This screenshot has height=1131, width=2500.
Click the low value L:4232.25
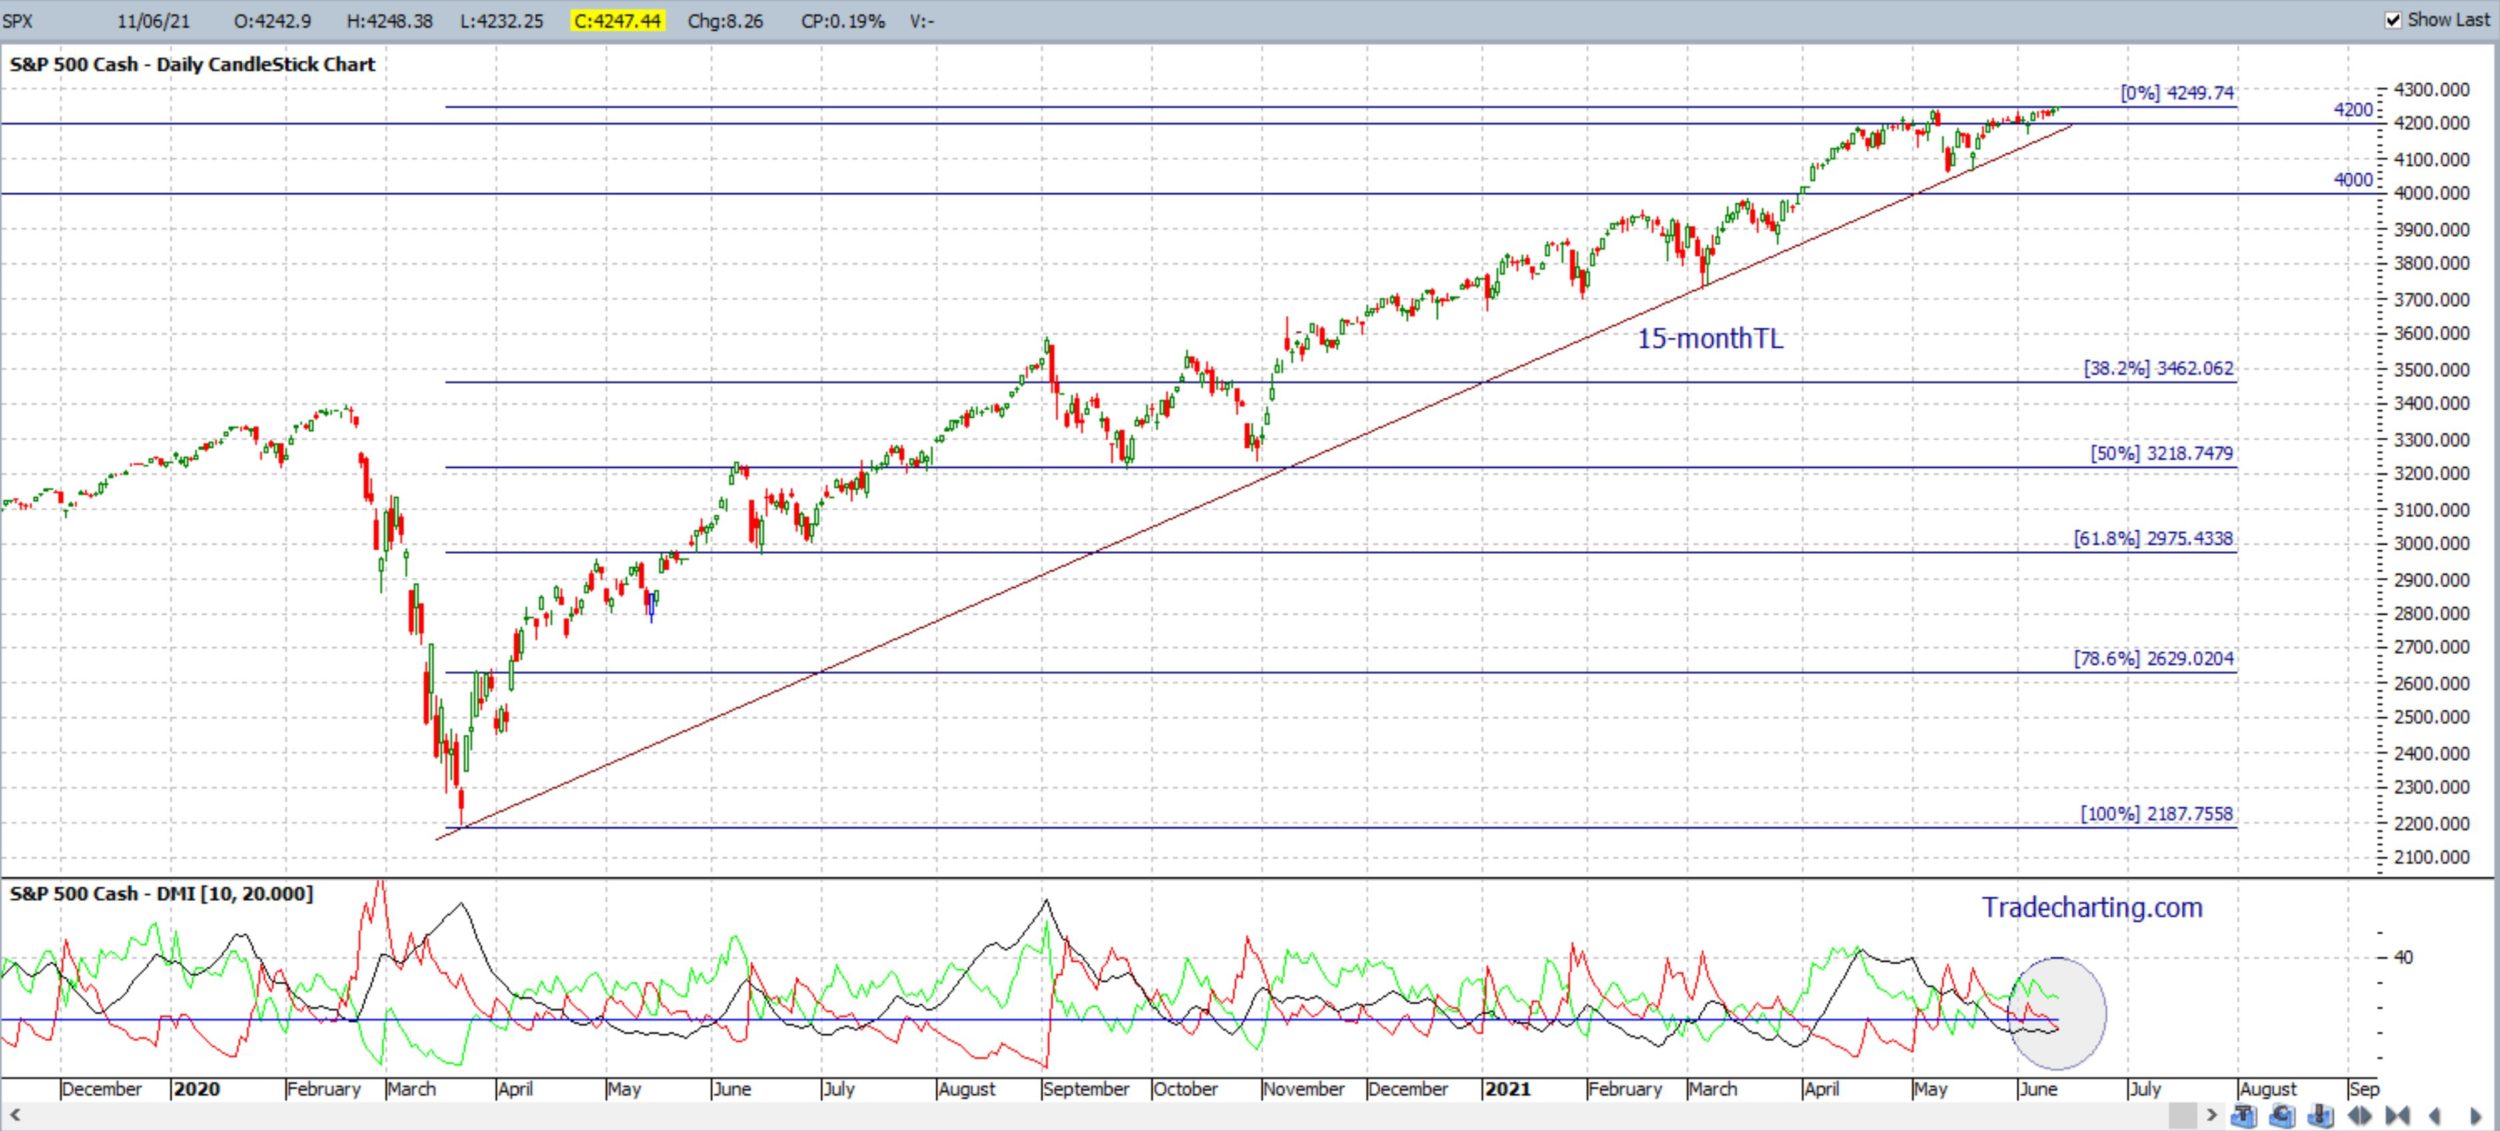point(502,21)
